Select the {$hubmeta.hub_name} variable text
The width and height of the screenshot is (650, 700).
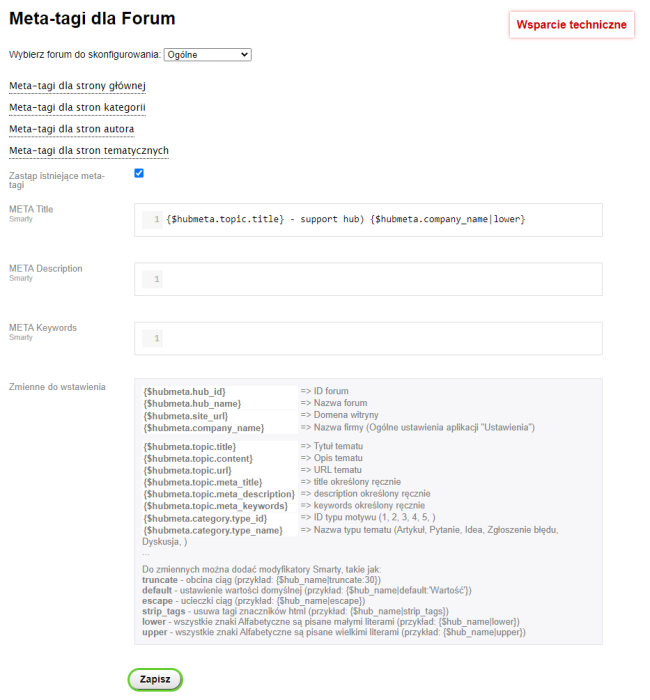[192, 403]
